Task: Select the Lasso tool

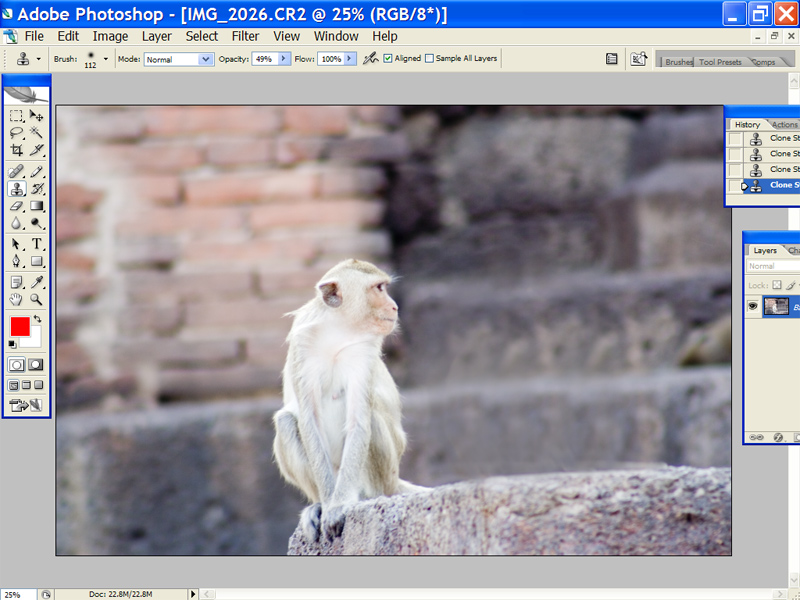Action: click(x=16, y=132)
